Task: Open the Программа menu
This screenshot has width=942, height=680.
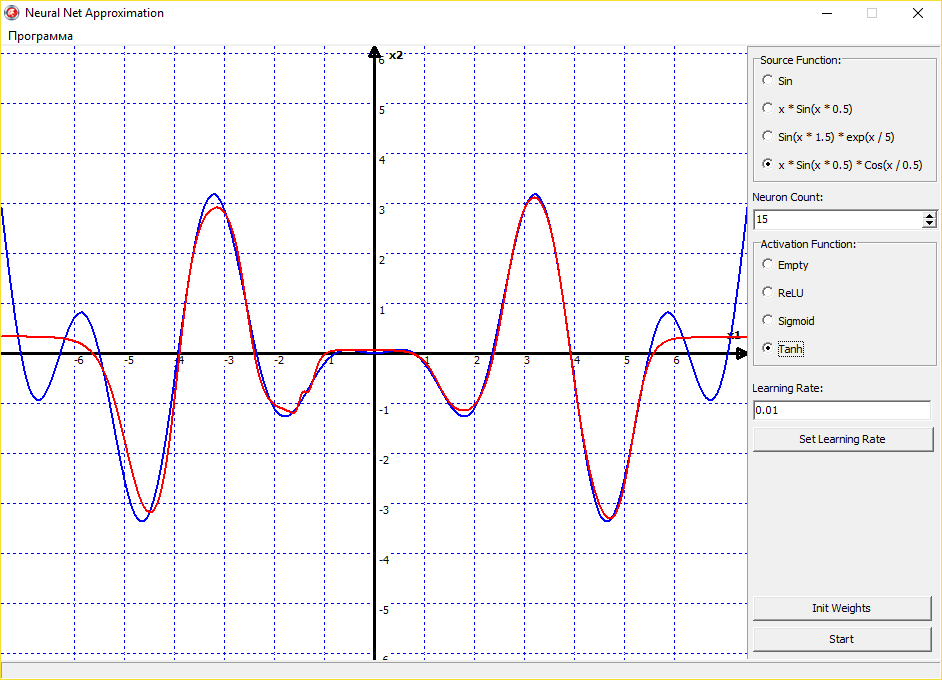Action: [x=40, y=36]
